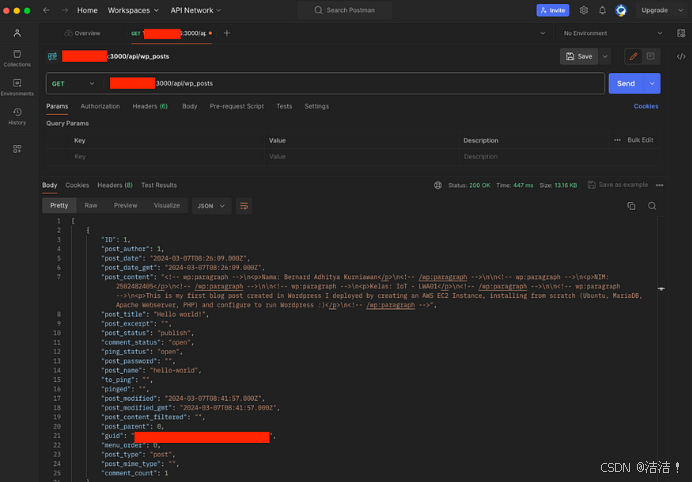
Task: Open the Send button dropdown arrow
Action: (652, 83)
